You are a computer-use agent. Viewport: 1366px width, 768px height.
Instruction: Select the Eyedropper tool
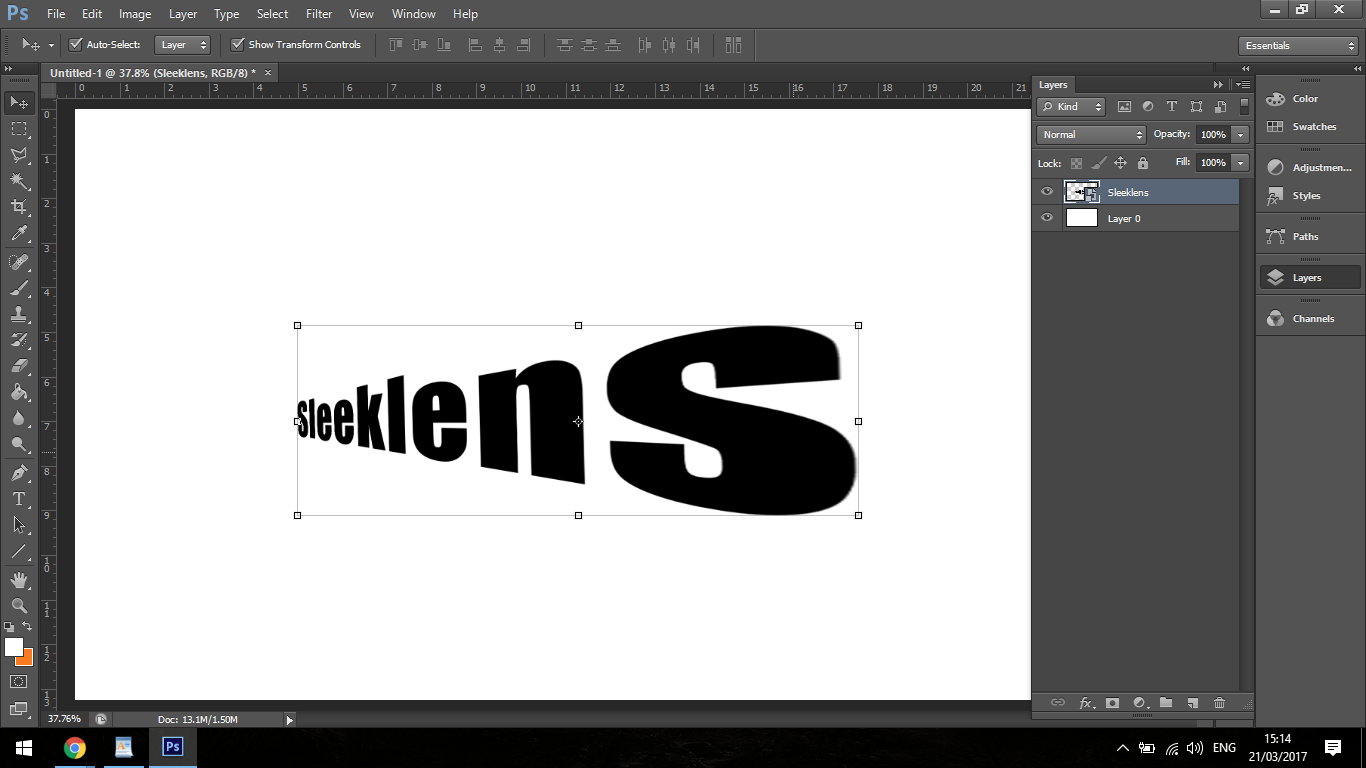tap(19, 233)
